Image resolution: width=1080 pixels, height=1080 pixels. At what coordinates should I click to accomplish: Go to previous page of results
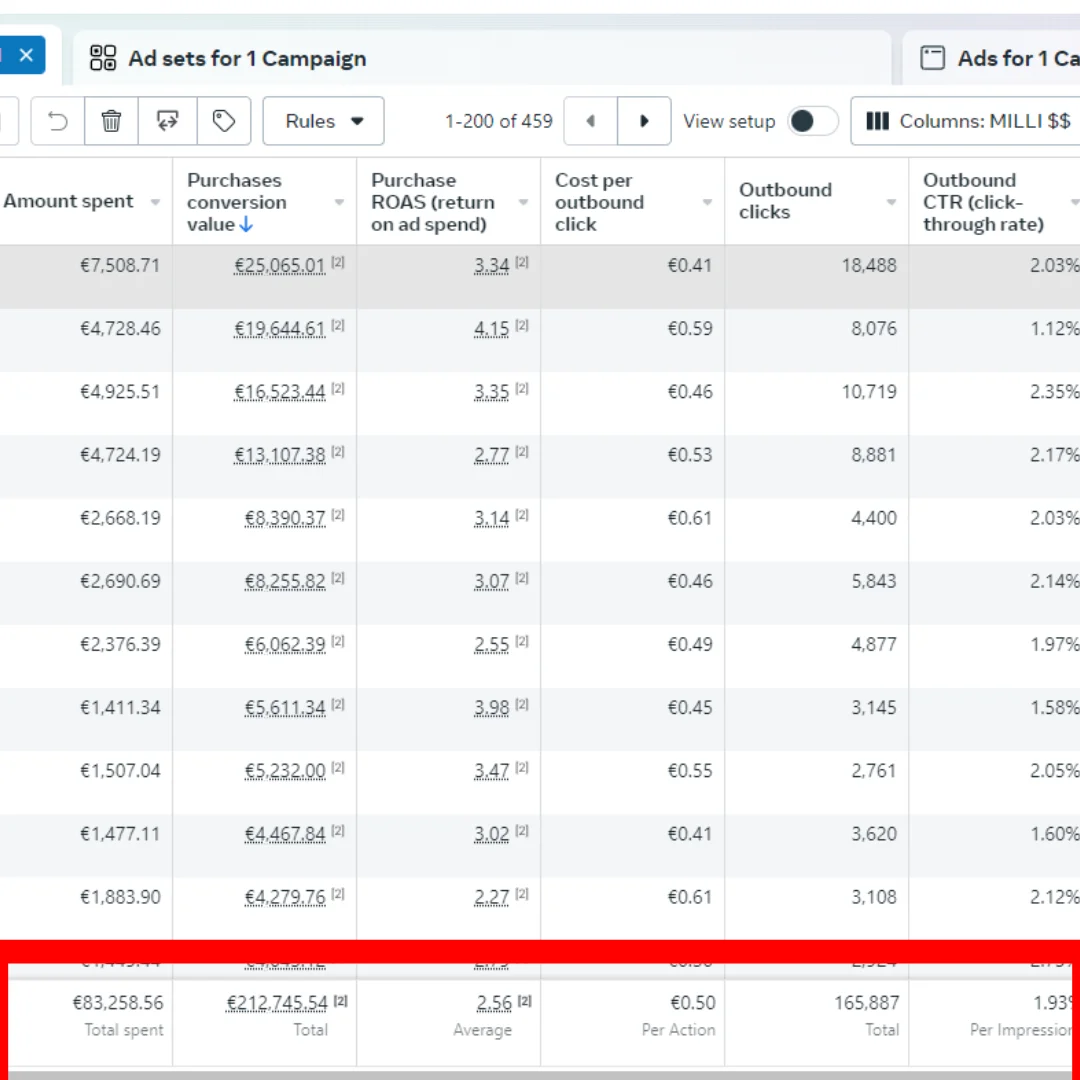pyautogui.click(x=591, y=121)
